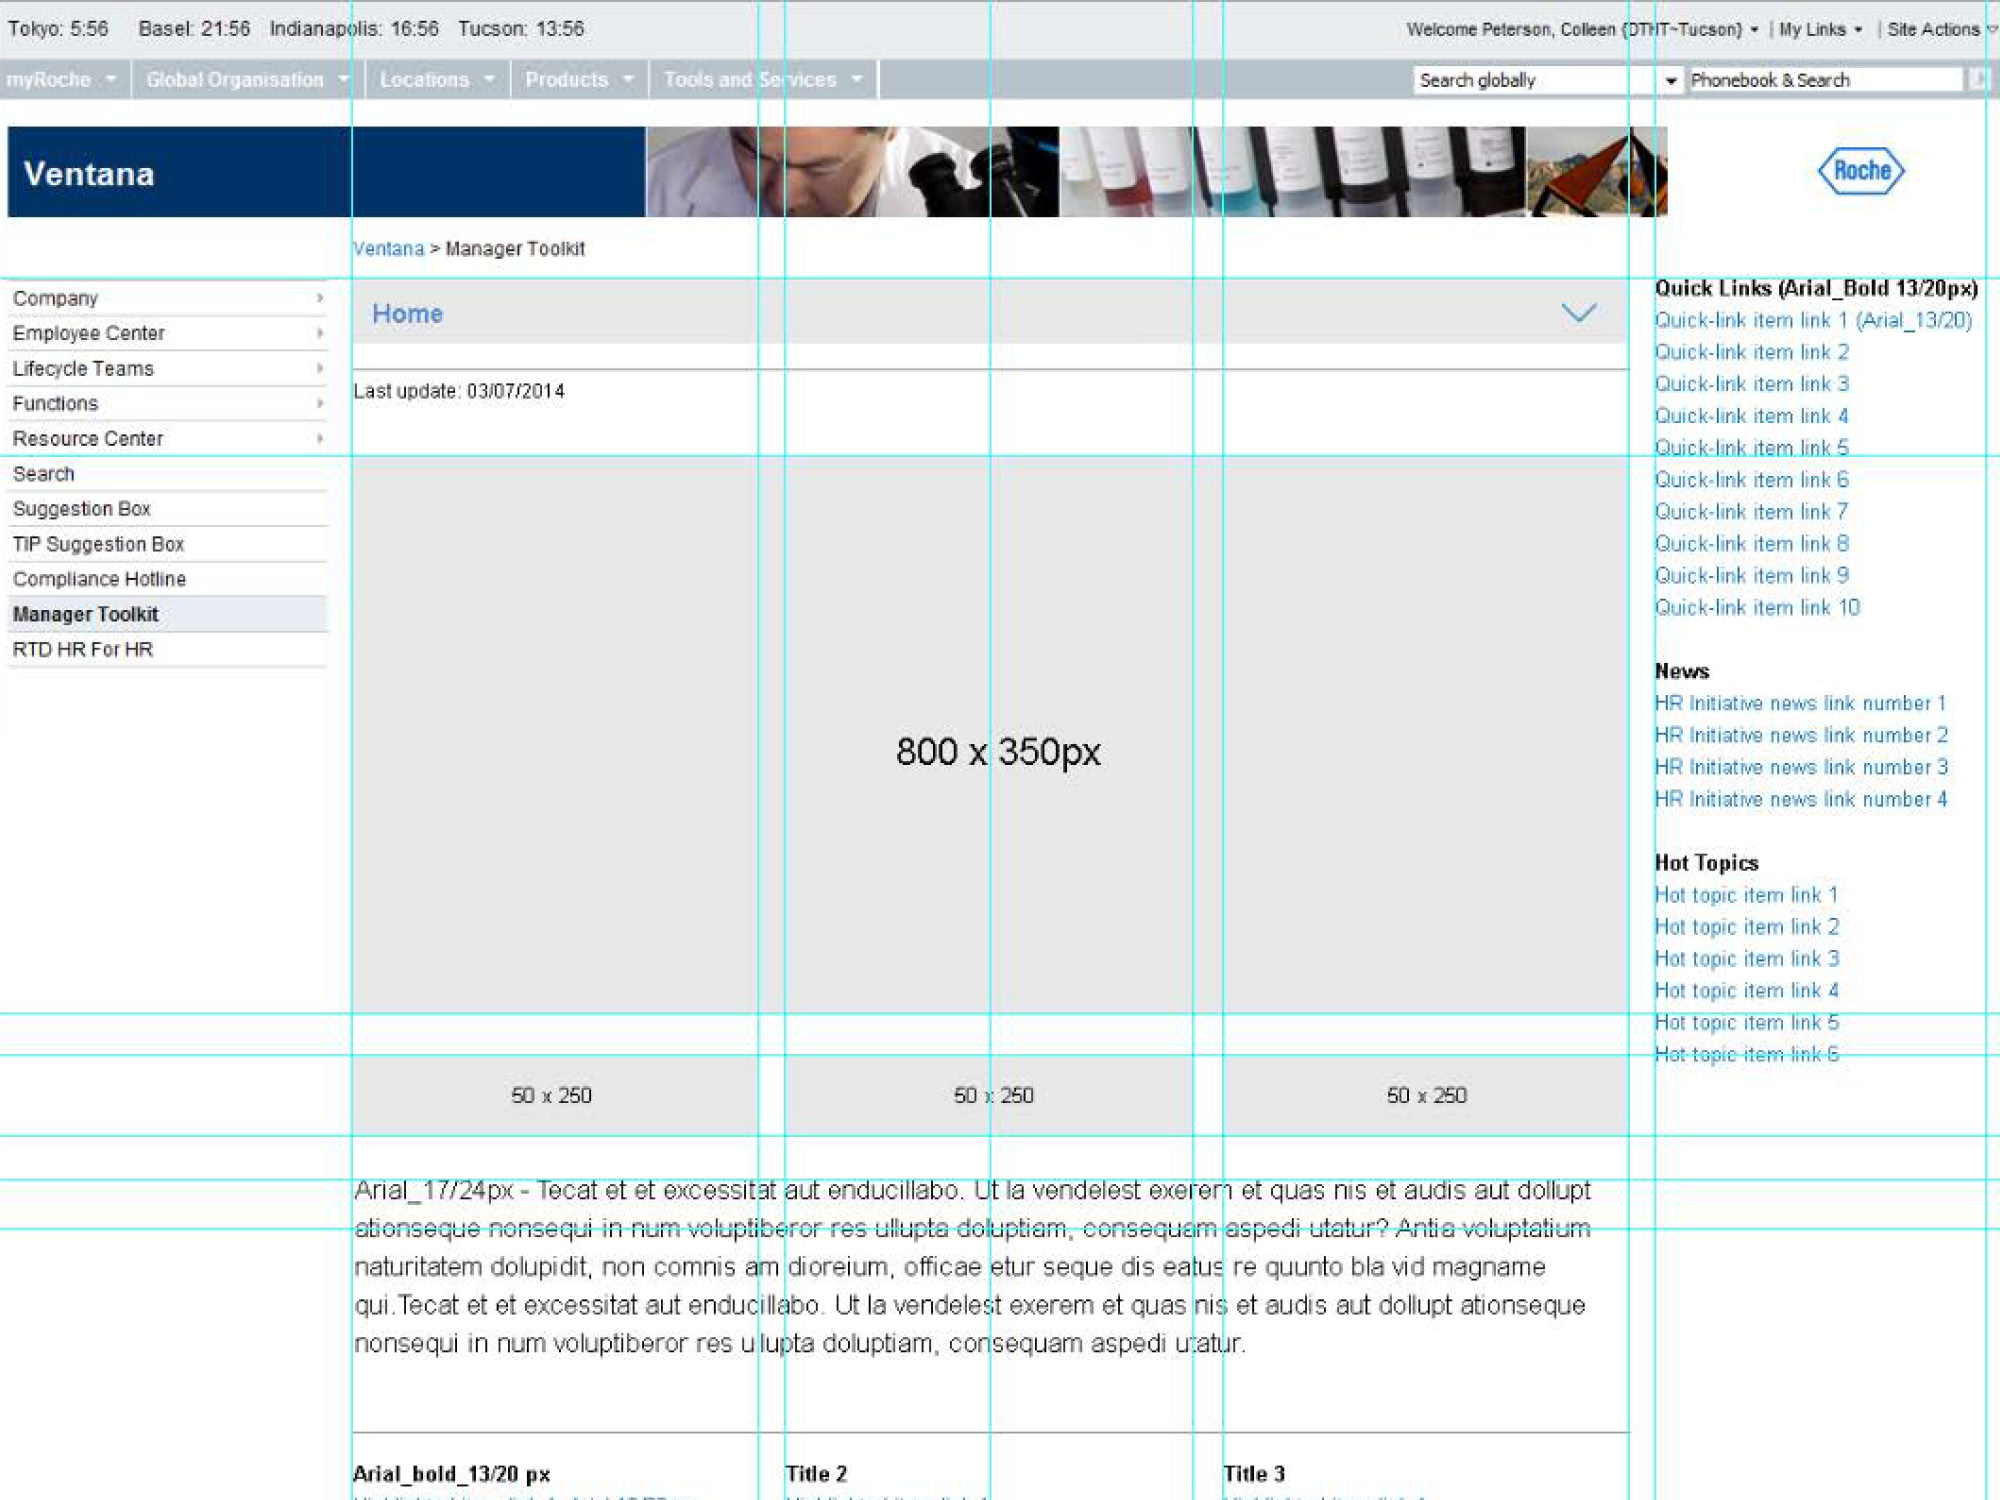Click the Ventana breadcrumb link

click(389, 249)
